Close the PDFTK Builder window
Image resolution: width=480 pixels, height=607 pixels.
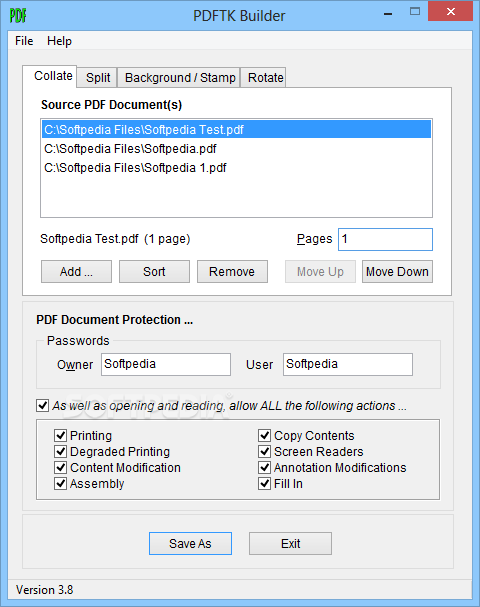pos(451,12)
